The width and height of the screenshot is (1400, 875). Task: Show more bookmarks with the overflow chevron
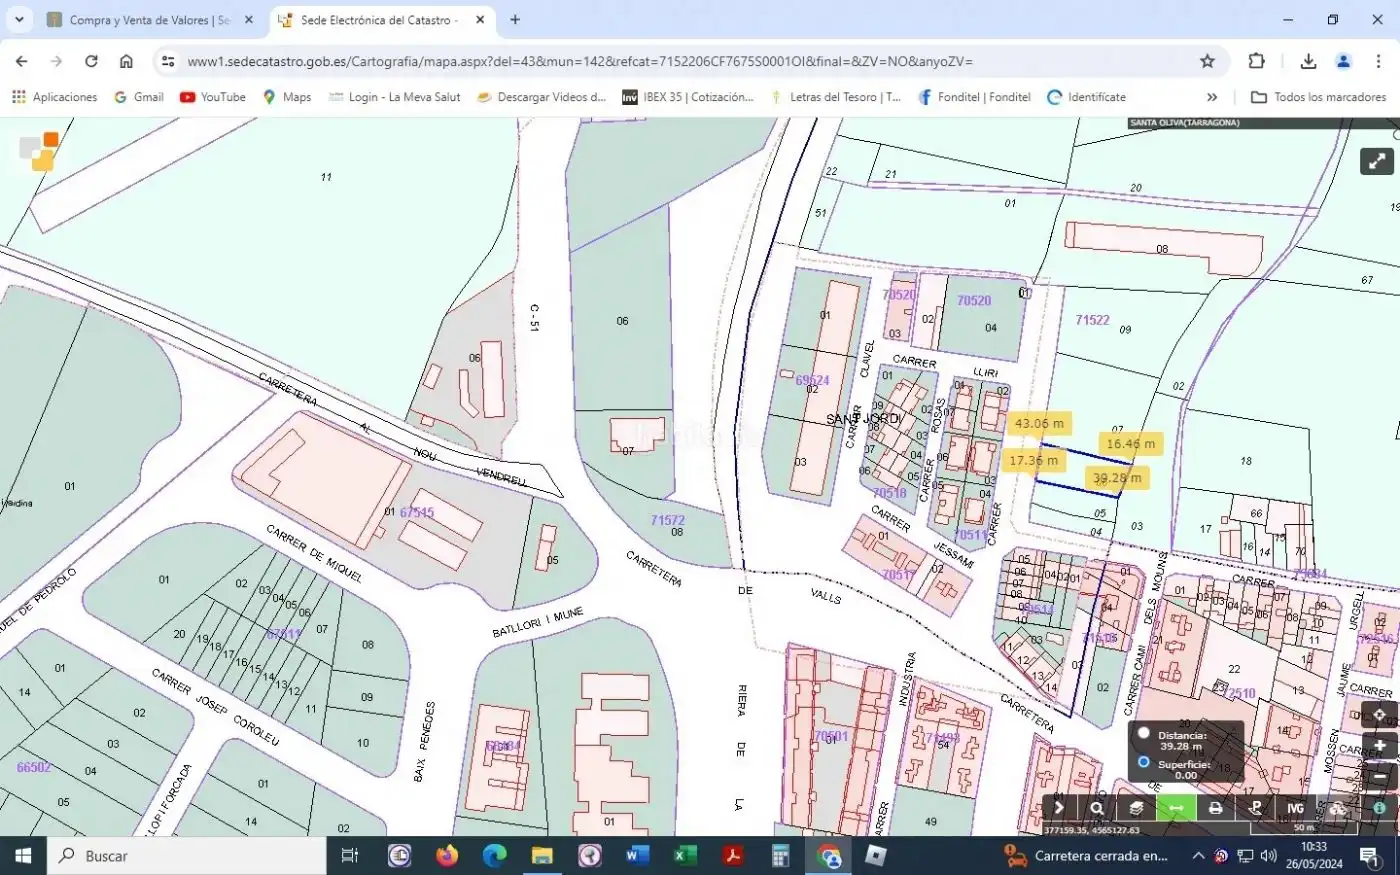coord(1212,97)
